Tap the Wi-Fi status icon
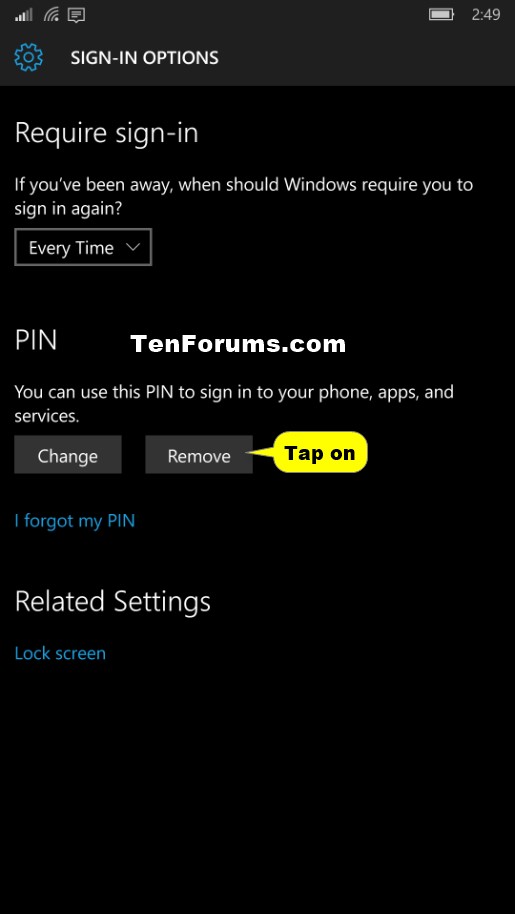The width and height of the screenshot is (515, 914). 51,15
